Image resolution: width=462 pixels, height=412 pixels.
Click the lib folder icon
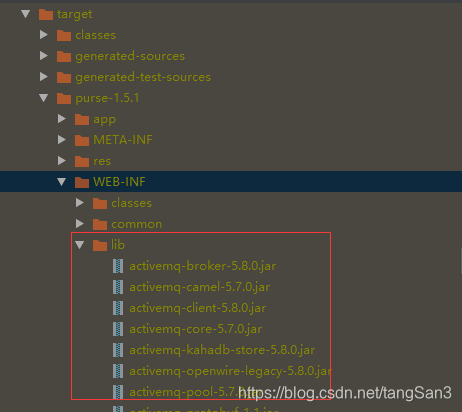pos(100,245)
